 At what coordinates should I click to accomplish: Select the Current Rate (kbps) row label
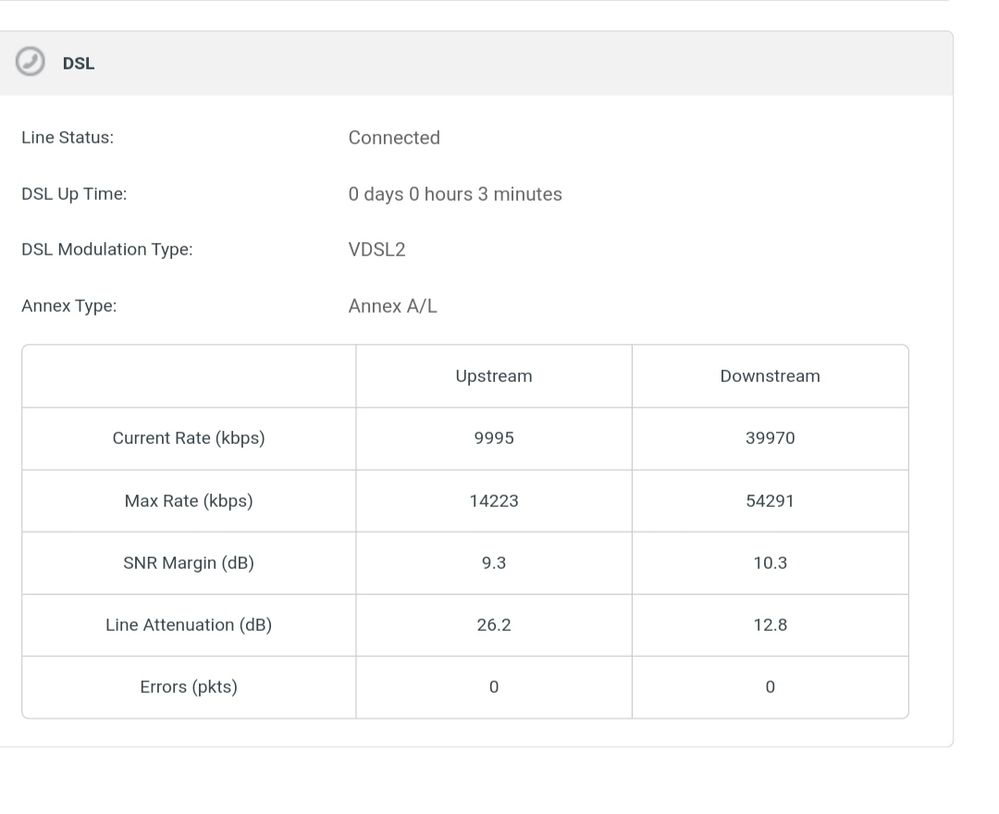(x=188, y=438)
